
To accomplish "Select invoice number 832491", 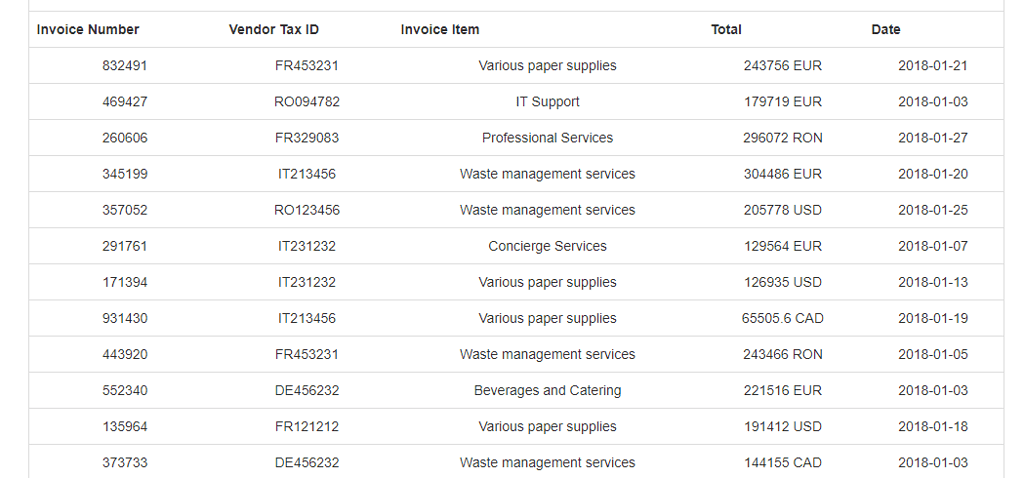I will pyautogui.click(x=125, y=66).
